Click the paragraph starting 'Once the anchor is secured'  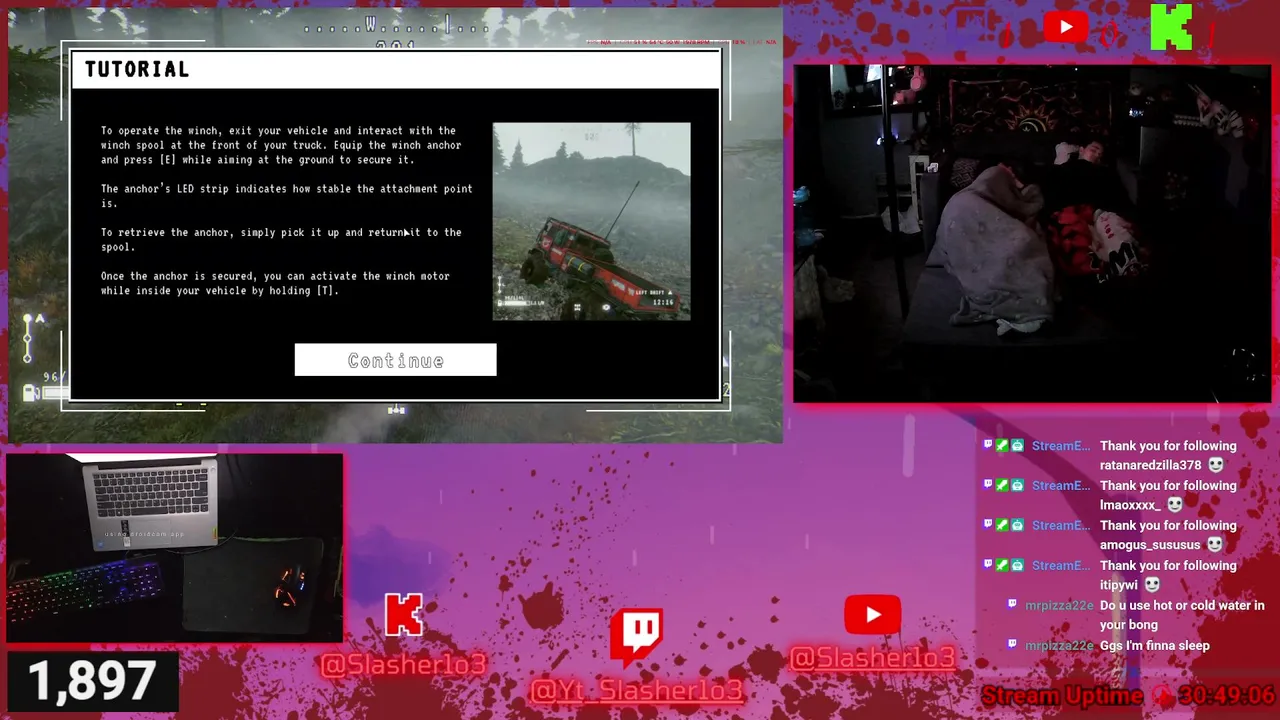coord(275,283)
